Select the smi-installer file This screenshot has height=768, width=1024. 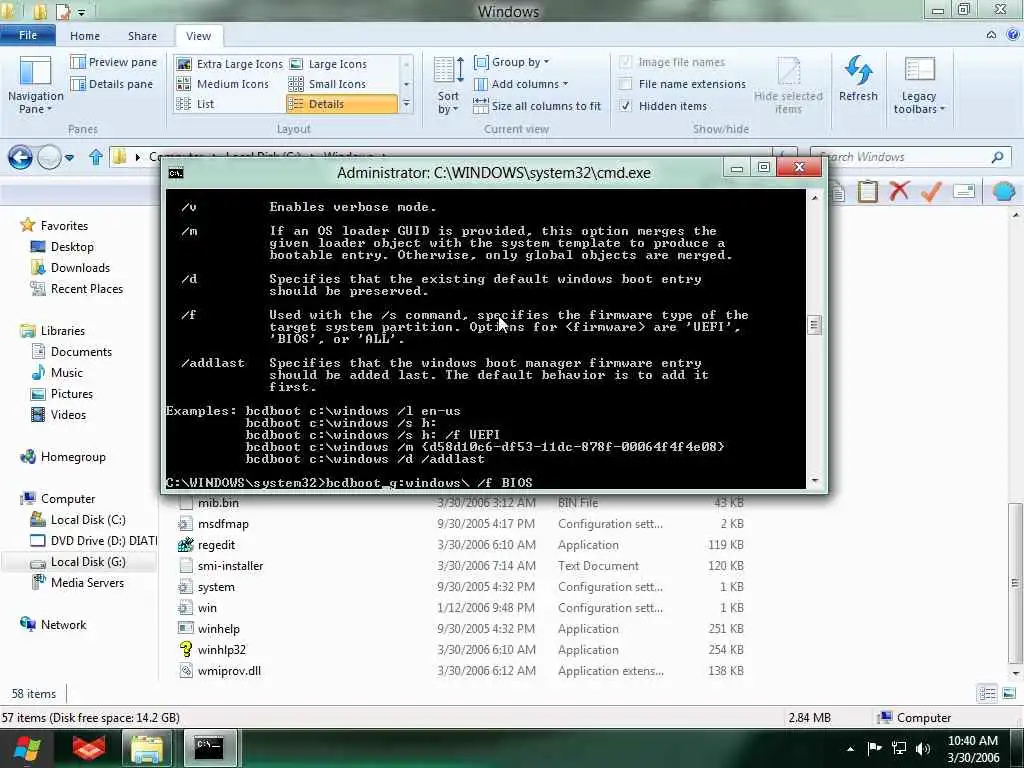230,566
